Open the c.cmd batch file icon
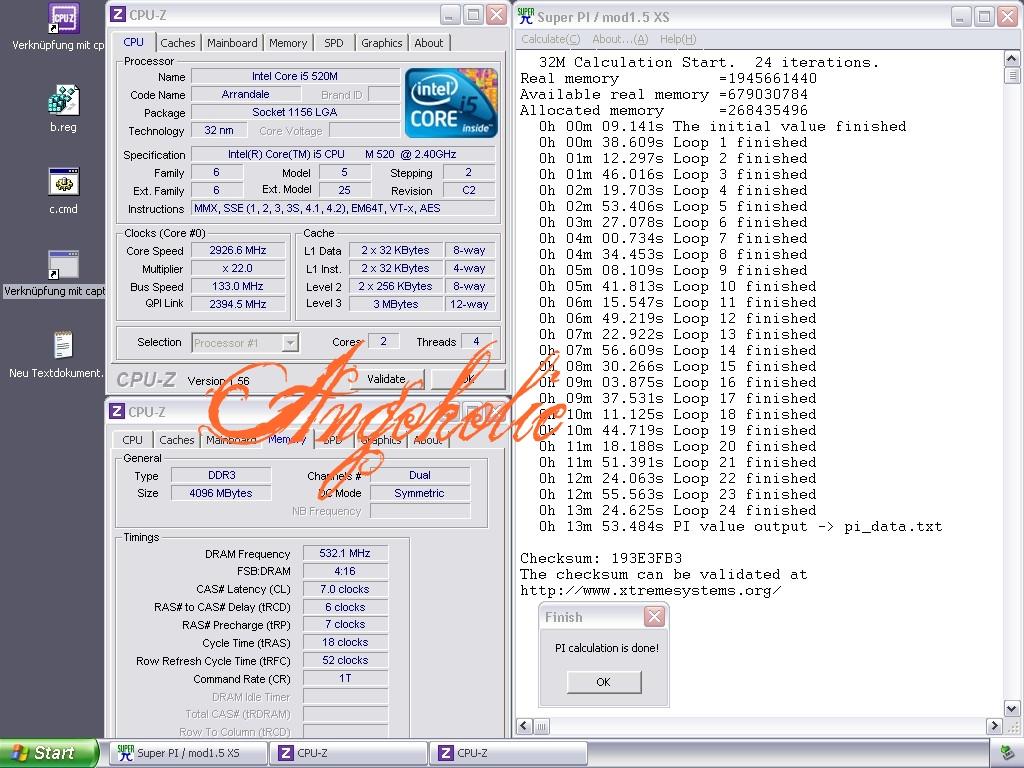Screen dimensions: 1024x768 63,182
